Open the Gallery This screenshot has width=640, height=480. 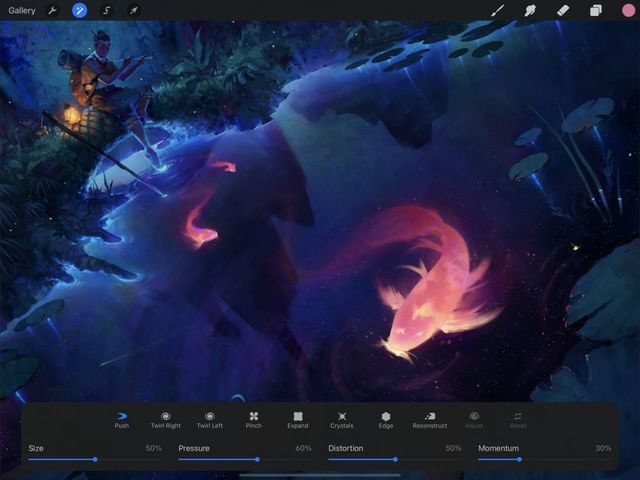click(x=22, y=11)
